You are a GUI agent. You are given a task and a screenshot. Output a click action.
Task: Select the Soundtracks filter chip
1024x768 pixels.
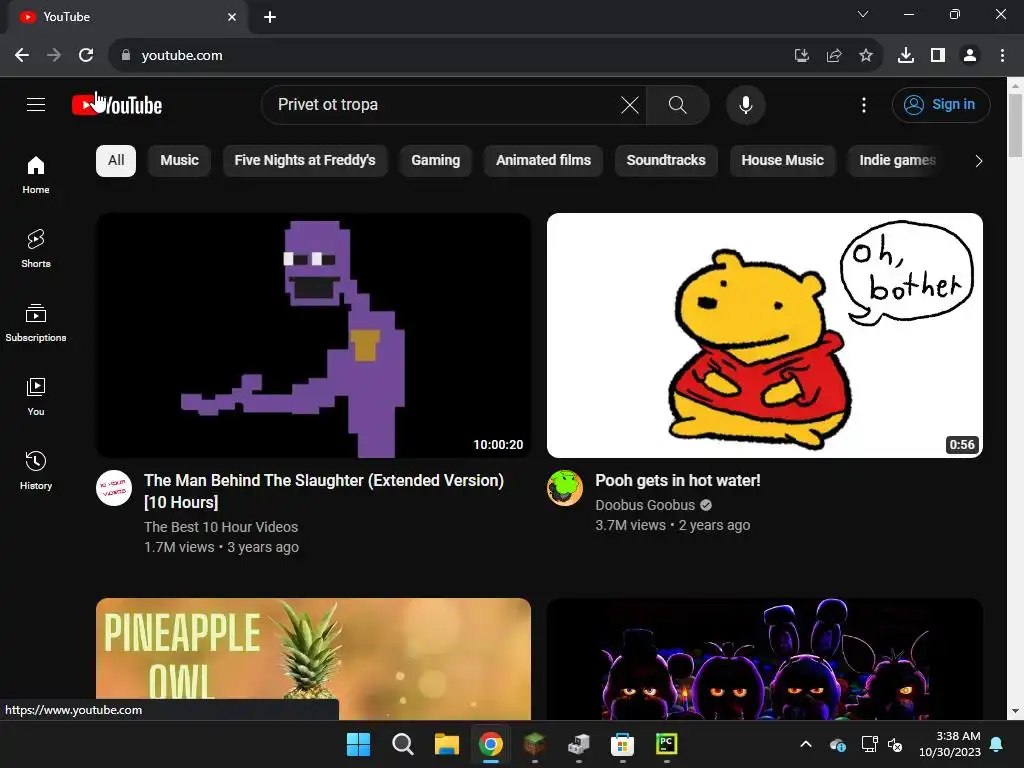click(x=666, y=161)
